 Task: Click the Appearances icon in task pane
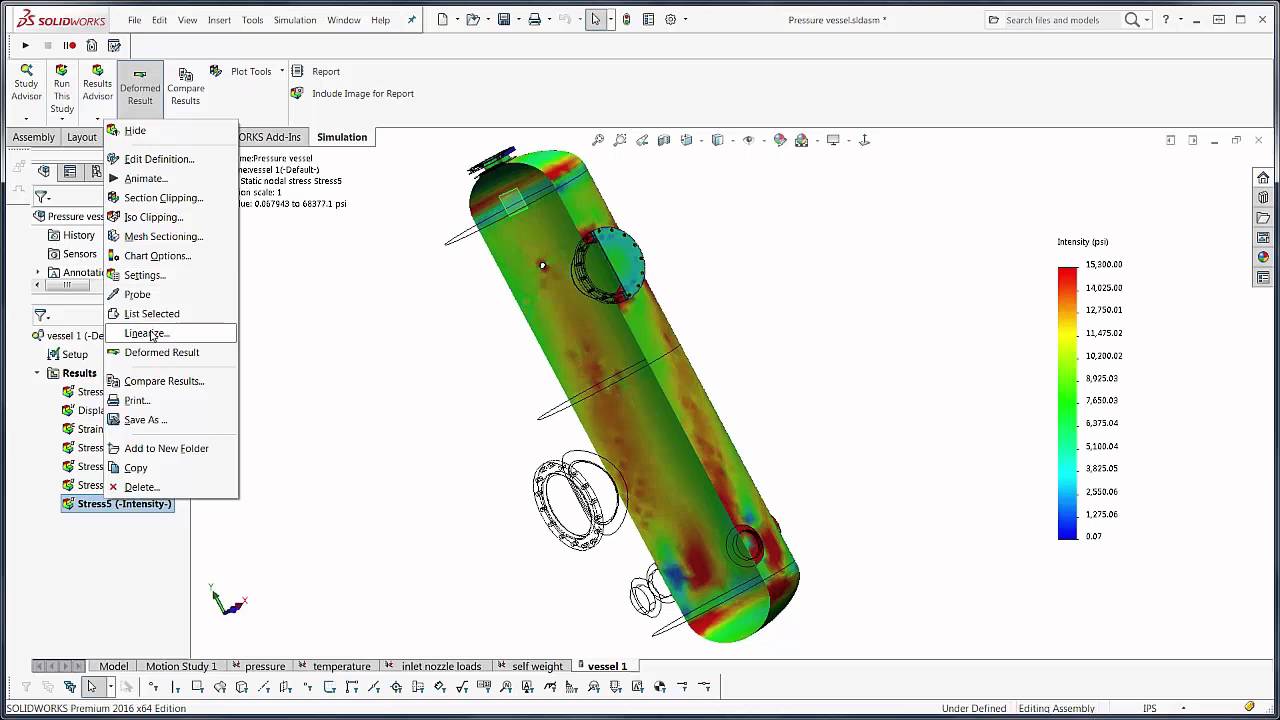coord(1263,257)
